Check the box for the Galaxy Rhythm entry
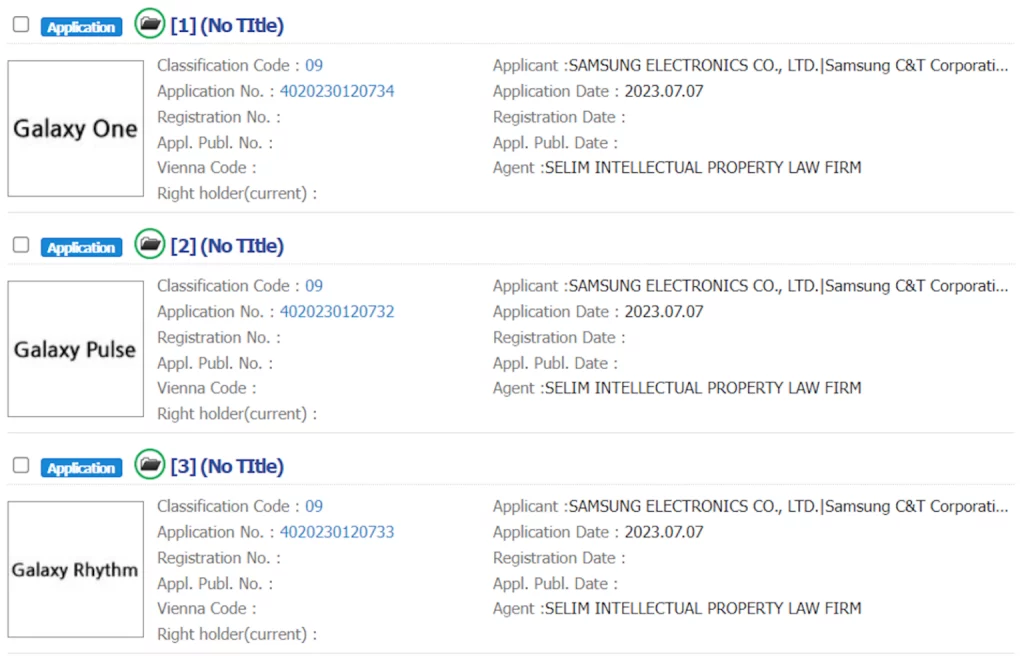Screen dimensions: 1024x657 pyautogui.click(x=21, y=466)
